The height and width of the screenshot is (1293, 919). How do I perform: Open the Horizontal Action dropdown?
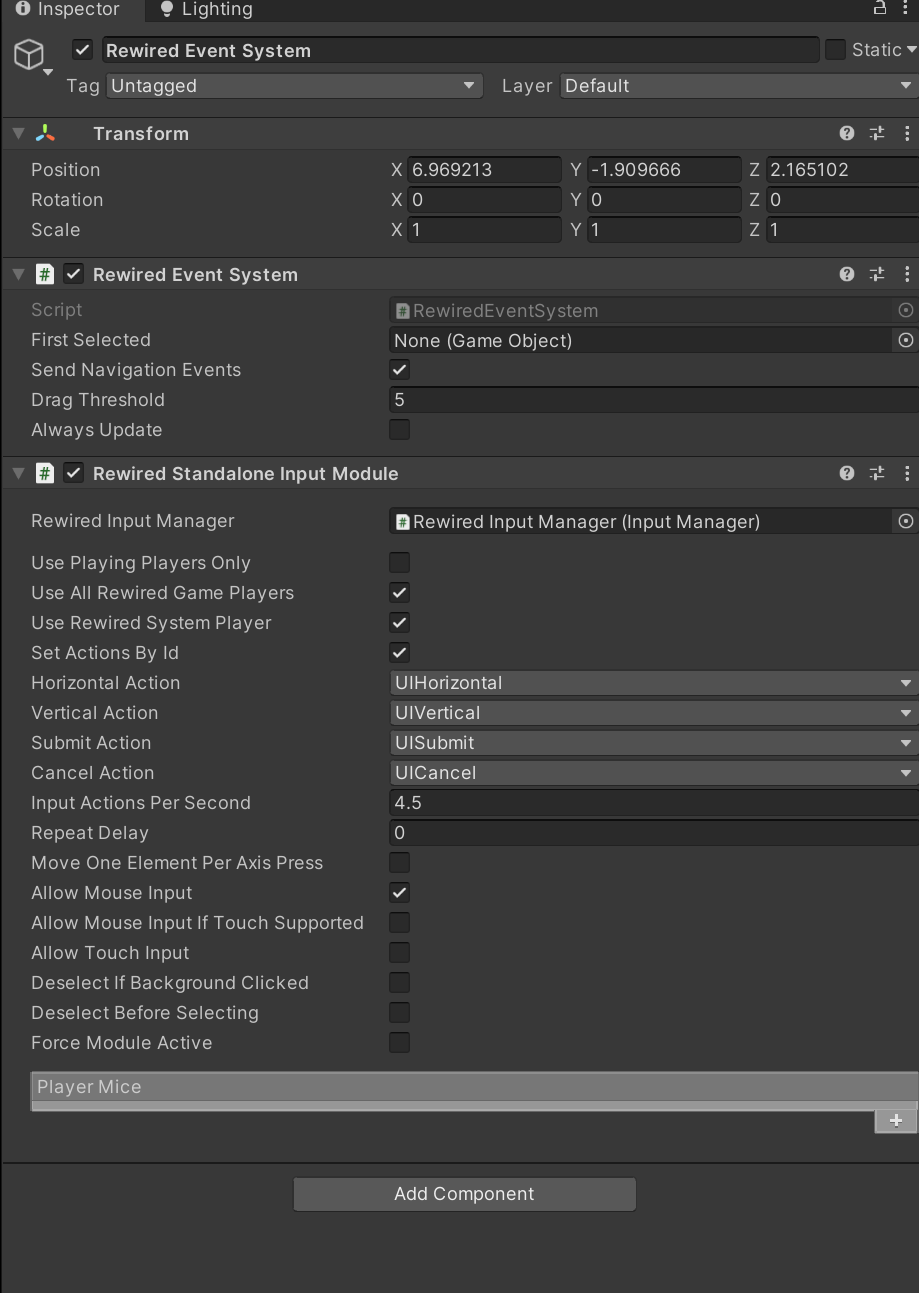click(x=654, y=683)
